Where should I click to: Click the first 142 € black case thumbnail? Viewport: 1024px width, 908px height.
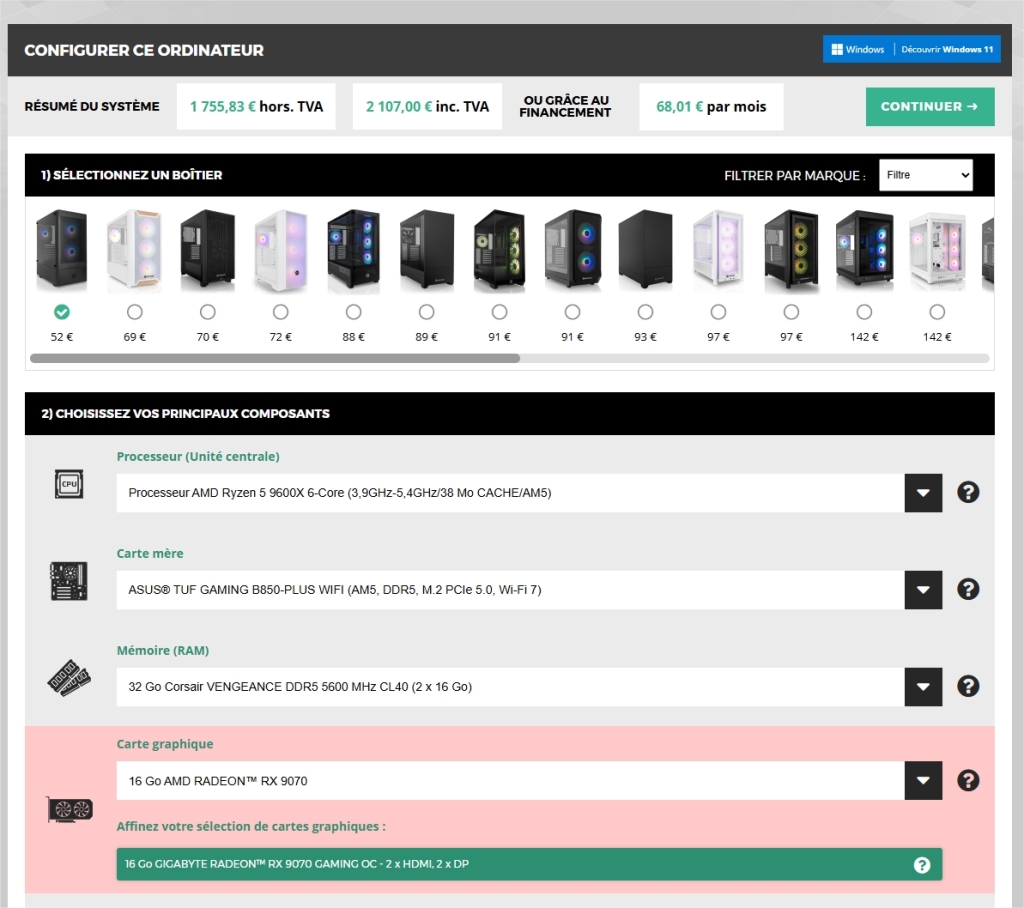pyautogui.click(x=864, y=250)
